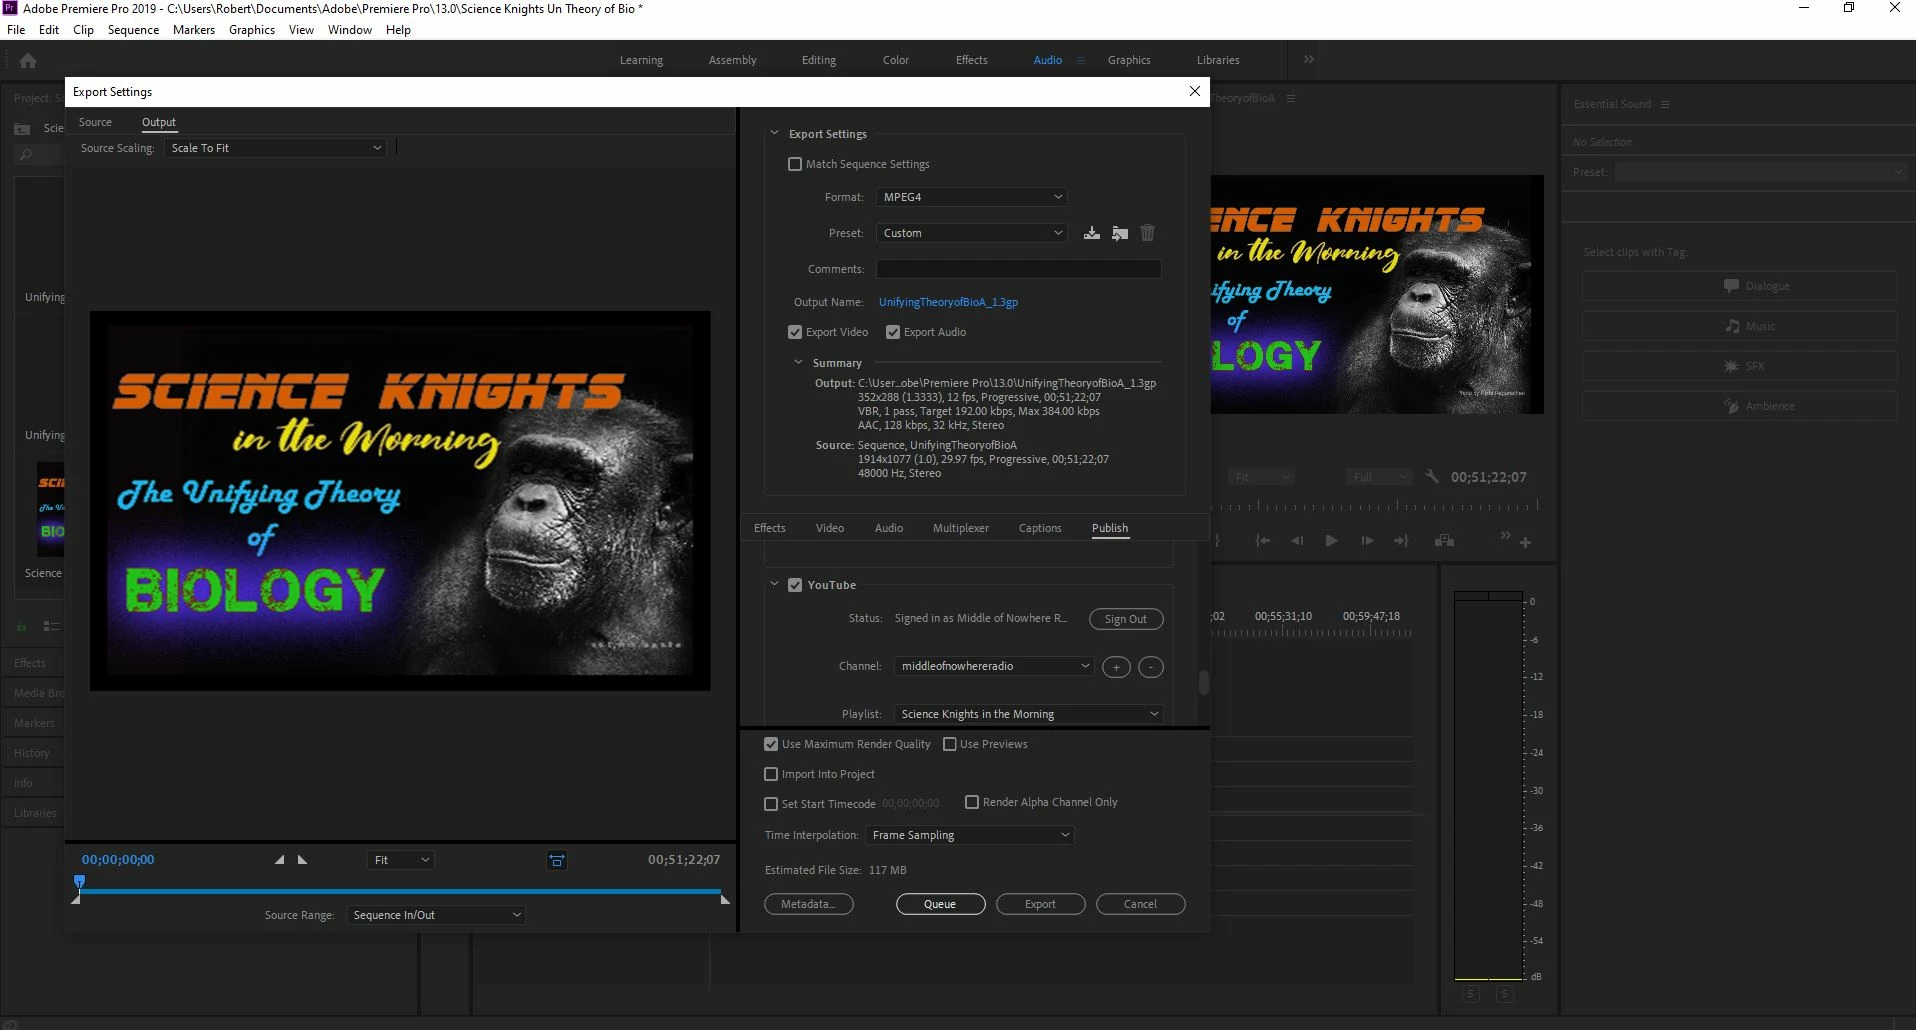Uncheck the YouTube publish checkbox
The image size is (1916, 1030).
click(x=795, y=585)
